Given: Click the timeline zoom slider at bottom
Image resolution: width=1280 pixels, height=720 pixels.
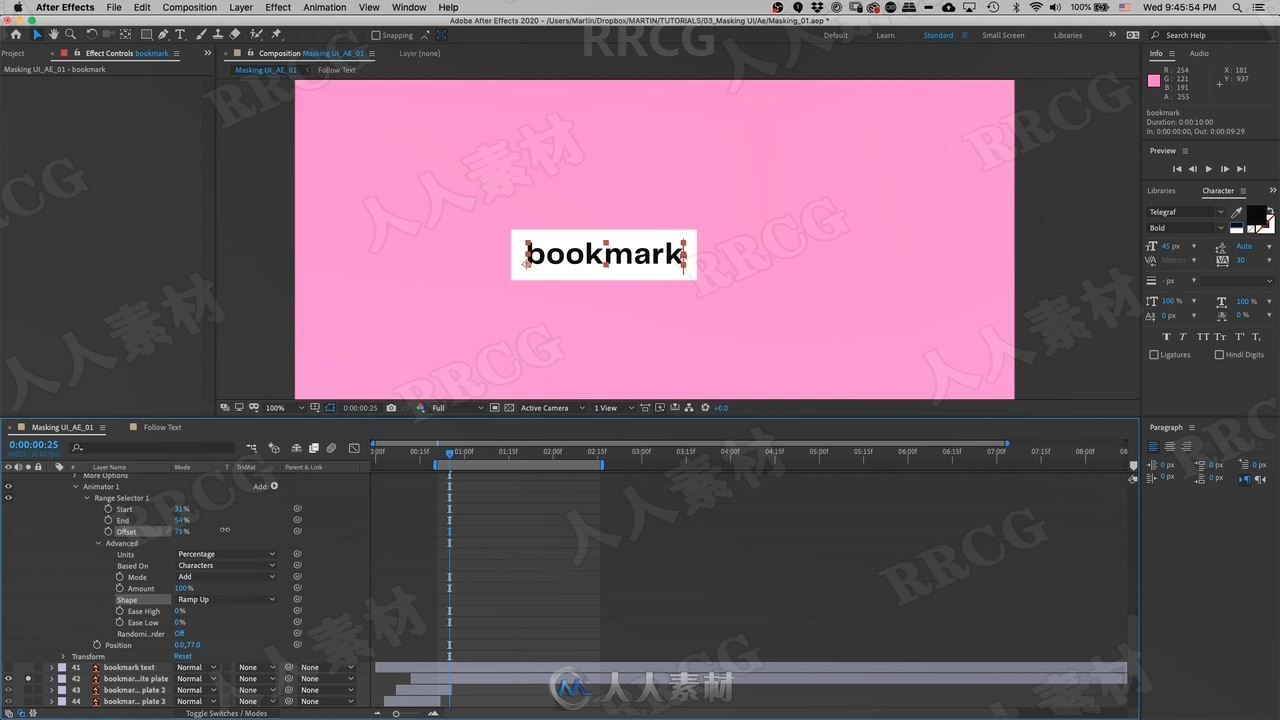Looking at the screenshot, I should pyautogui.click(x=396, y=713).
